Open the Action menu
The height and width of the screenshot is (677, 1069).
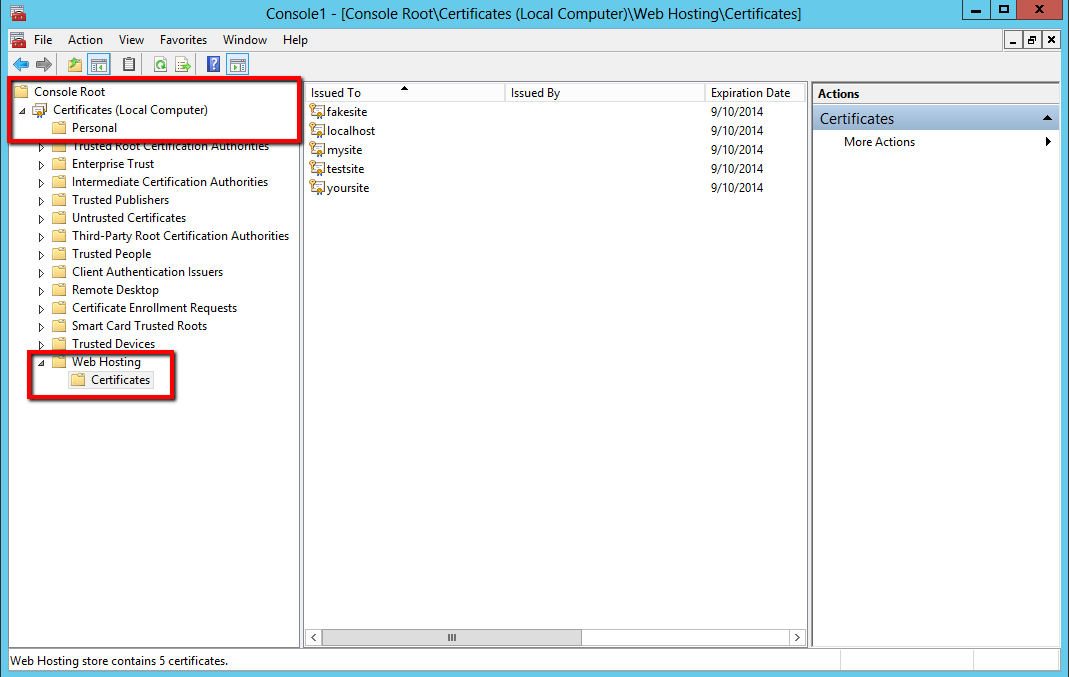tap(85, 40)
